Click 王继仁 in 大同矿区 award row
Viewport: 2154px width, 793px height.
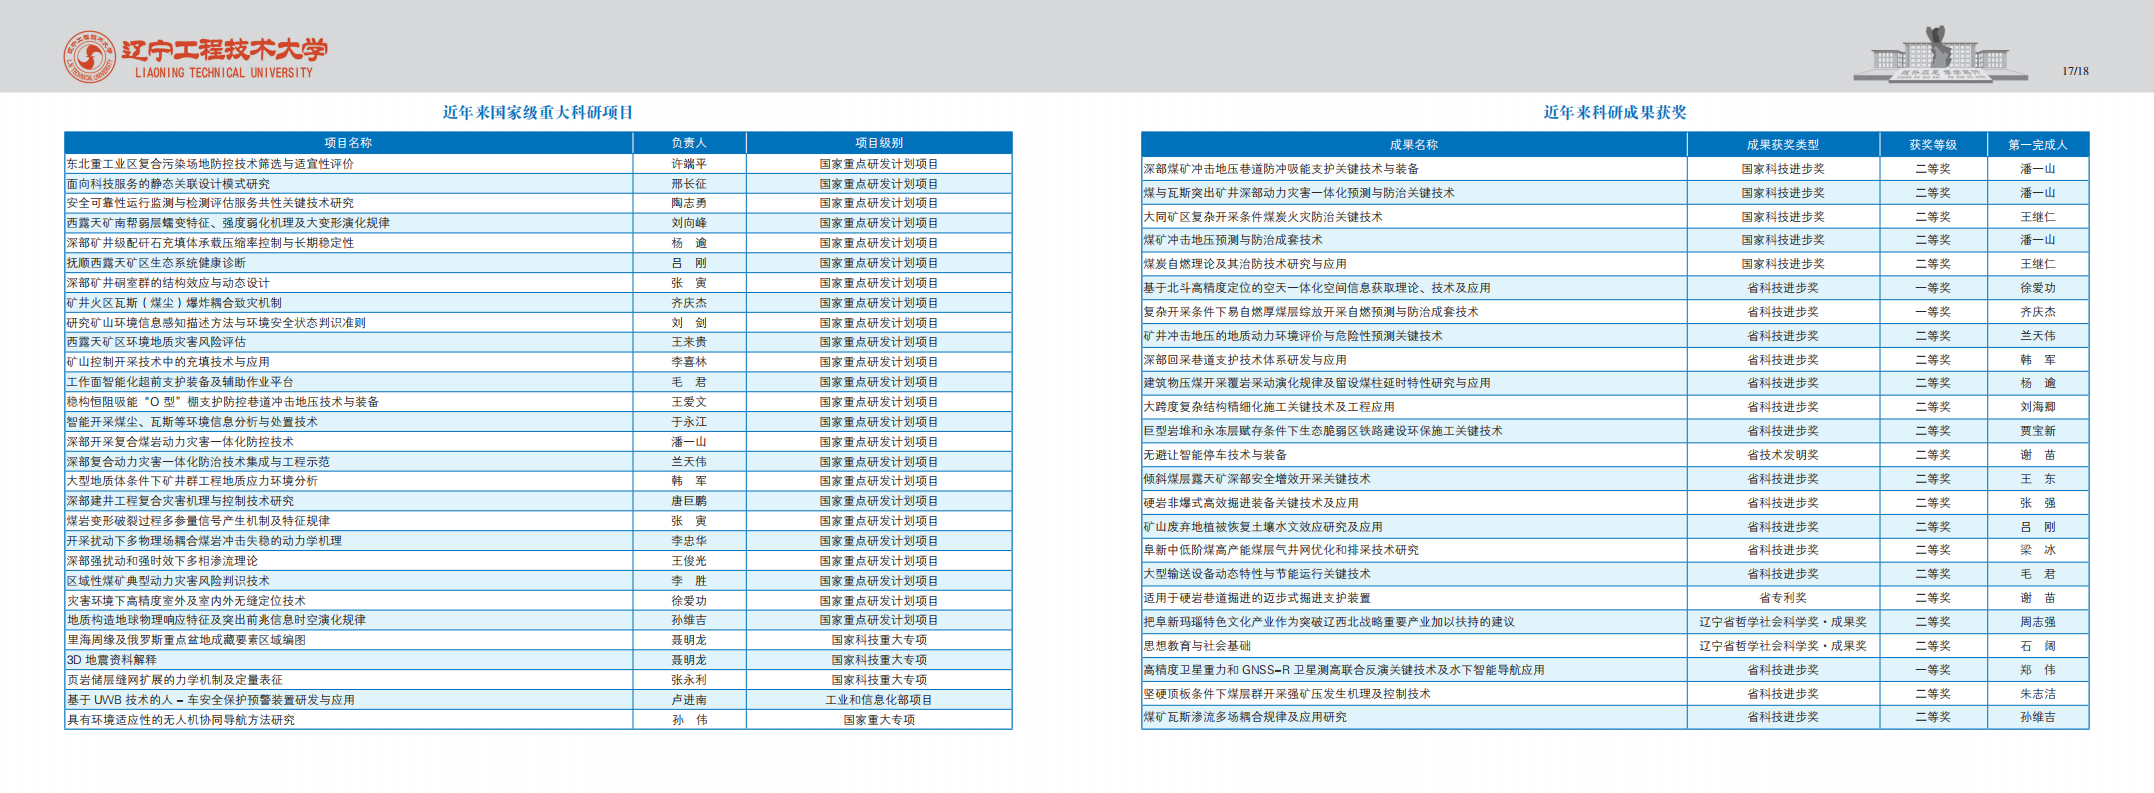[2038, 217]
